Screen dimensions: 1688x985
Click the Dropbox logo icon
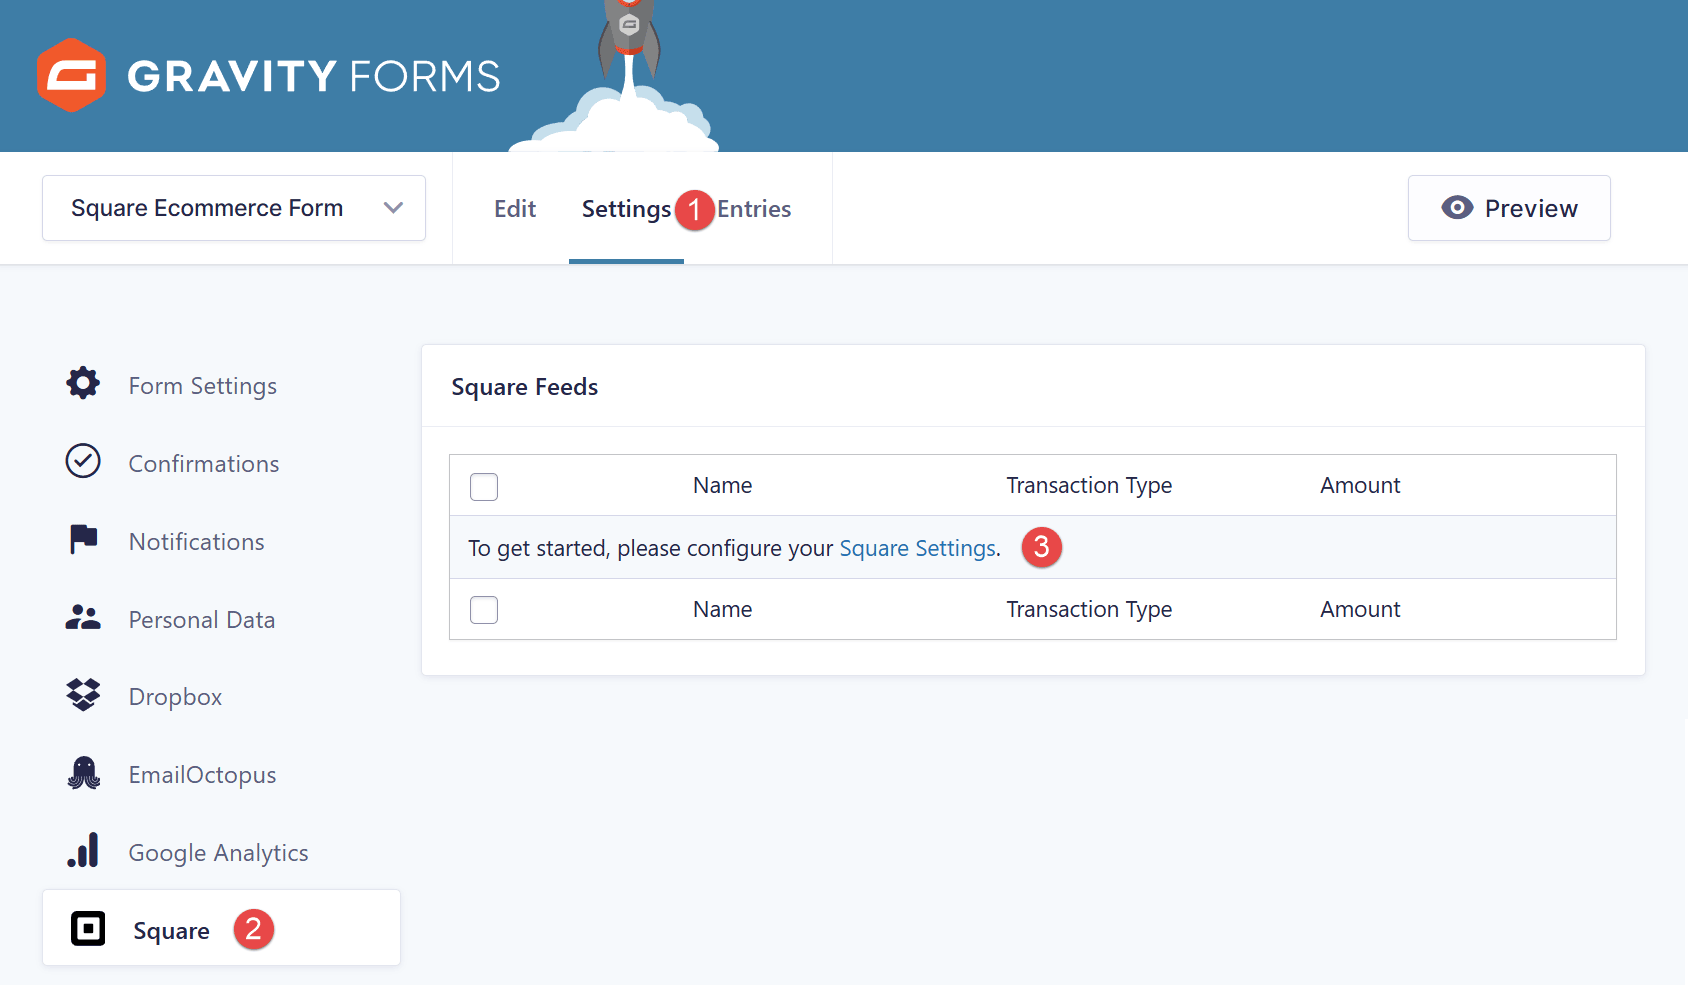83,694
